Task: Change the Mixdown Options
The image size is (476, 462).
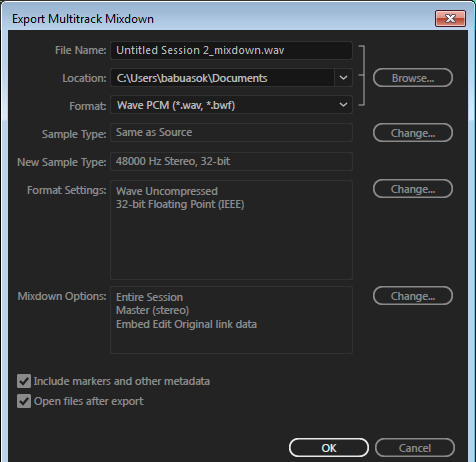Action: point(413,296)
